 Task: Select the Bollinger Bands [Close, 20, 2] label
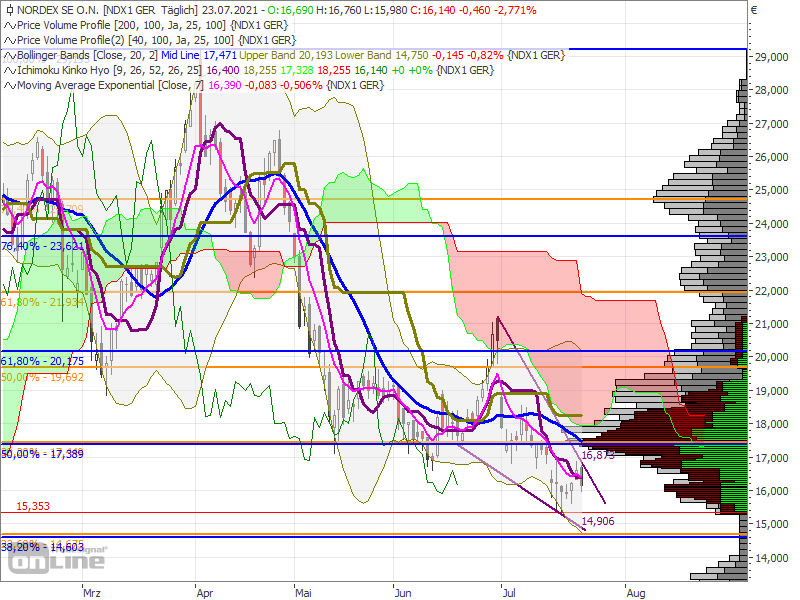pyautogui.click(x=87, y=55)
